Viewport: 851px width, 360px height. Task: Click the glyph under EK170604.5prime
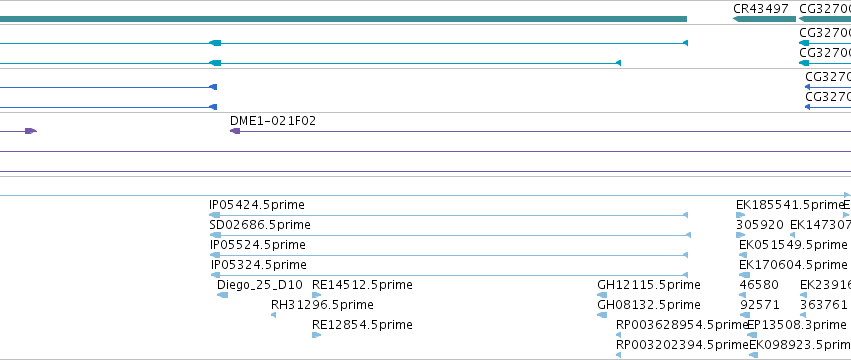pos(745,275)
